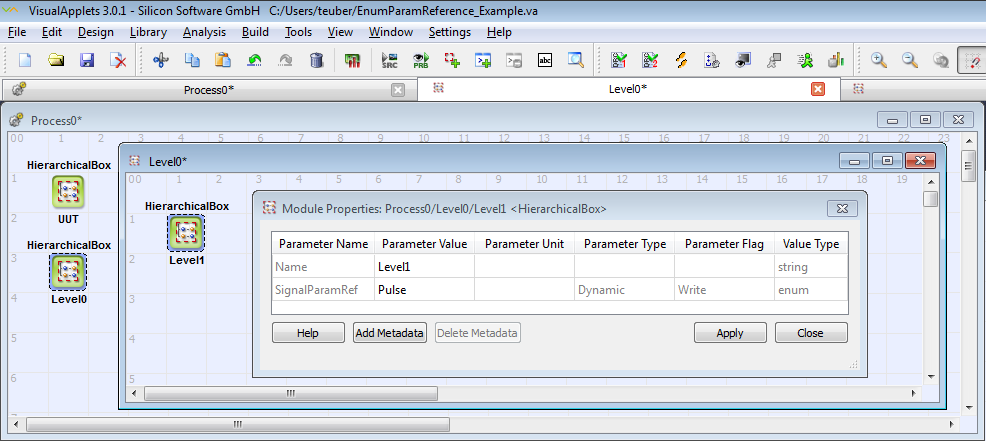Click the PRB probe icon
The height and width of the screenshot is (441, 986).
421,60
